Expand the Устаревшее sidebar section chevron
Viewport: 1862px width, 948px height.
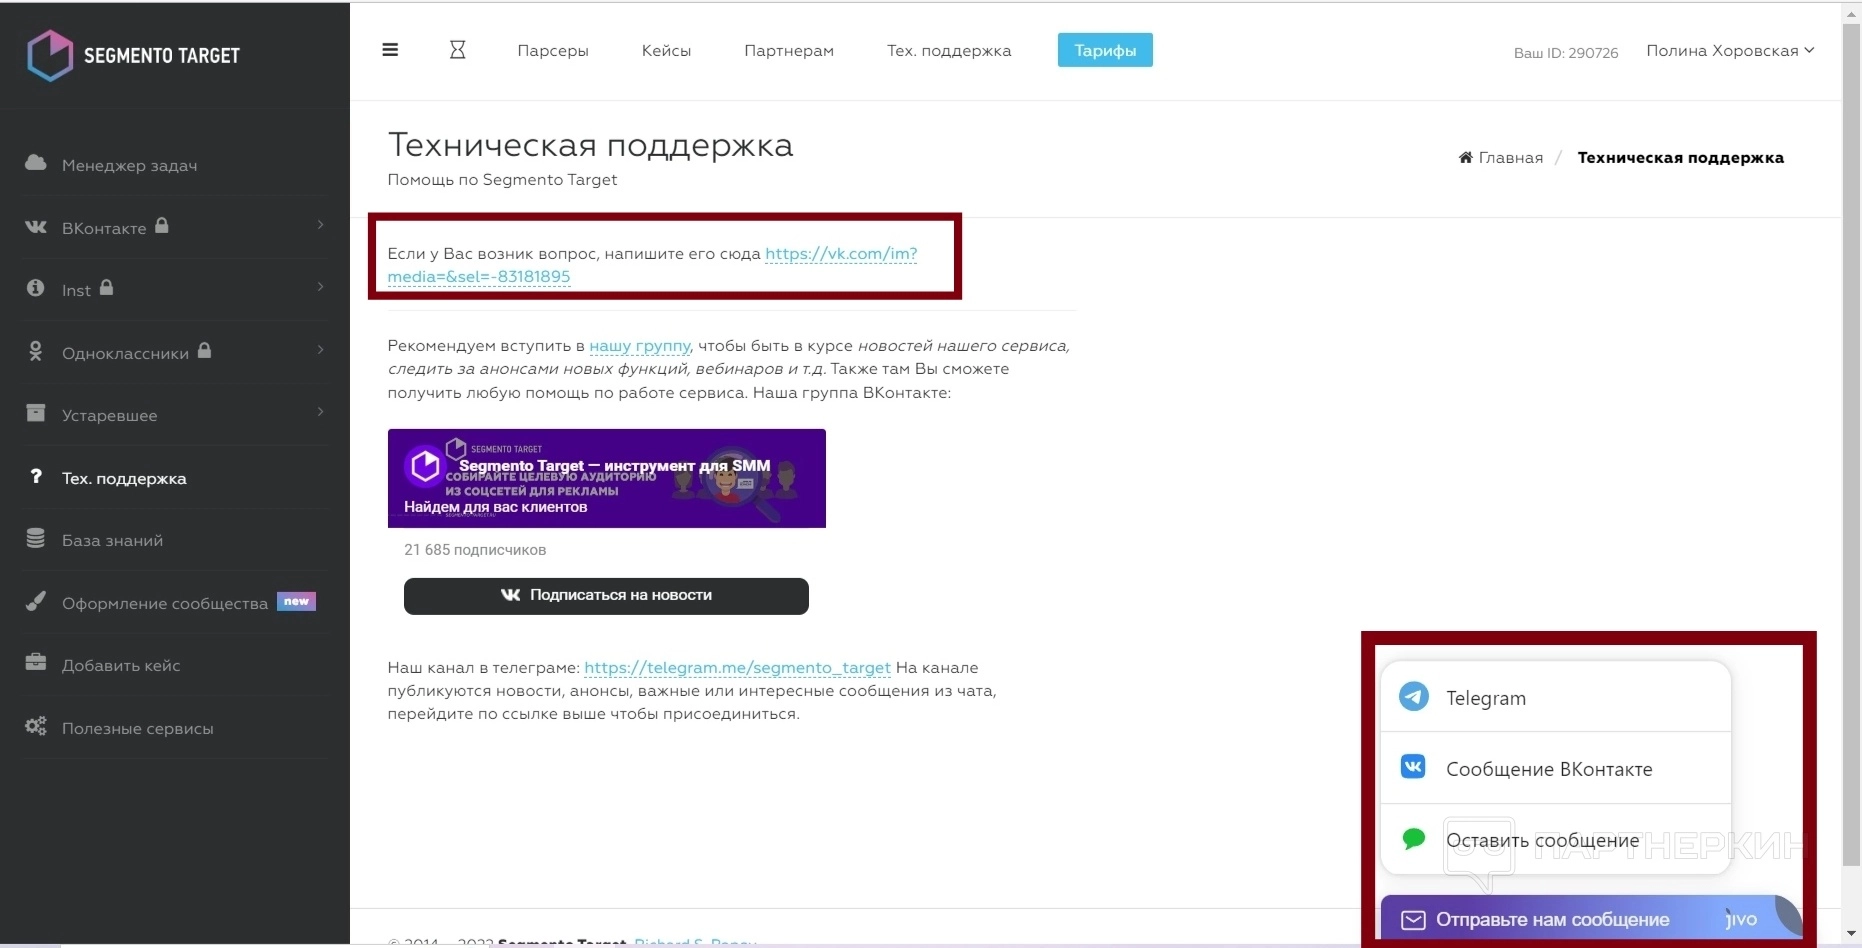[320, 412]
